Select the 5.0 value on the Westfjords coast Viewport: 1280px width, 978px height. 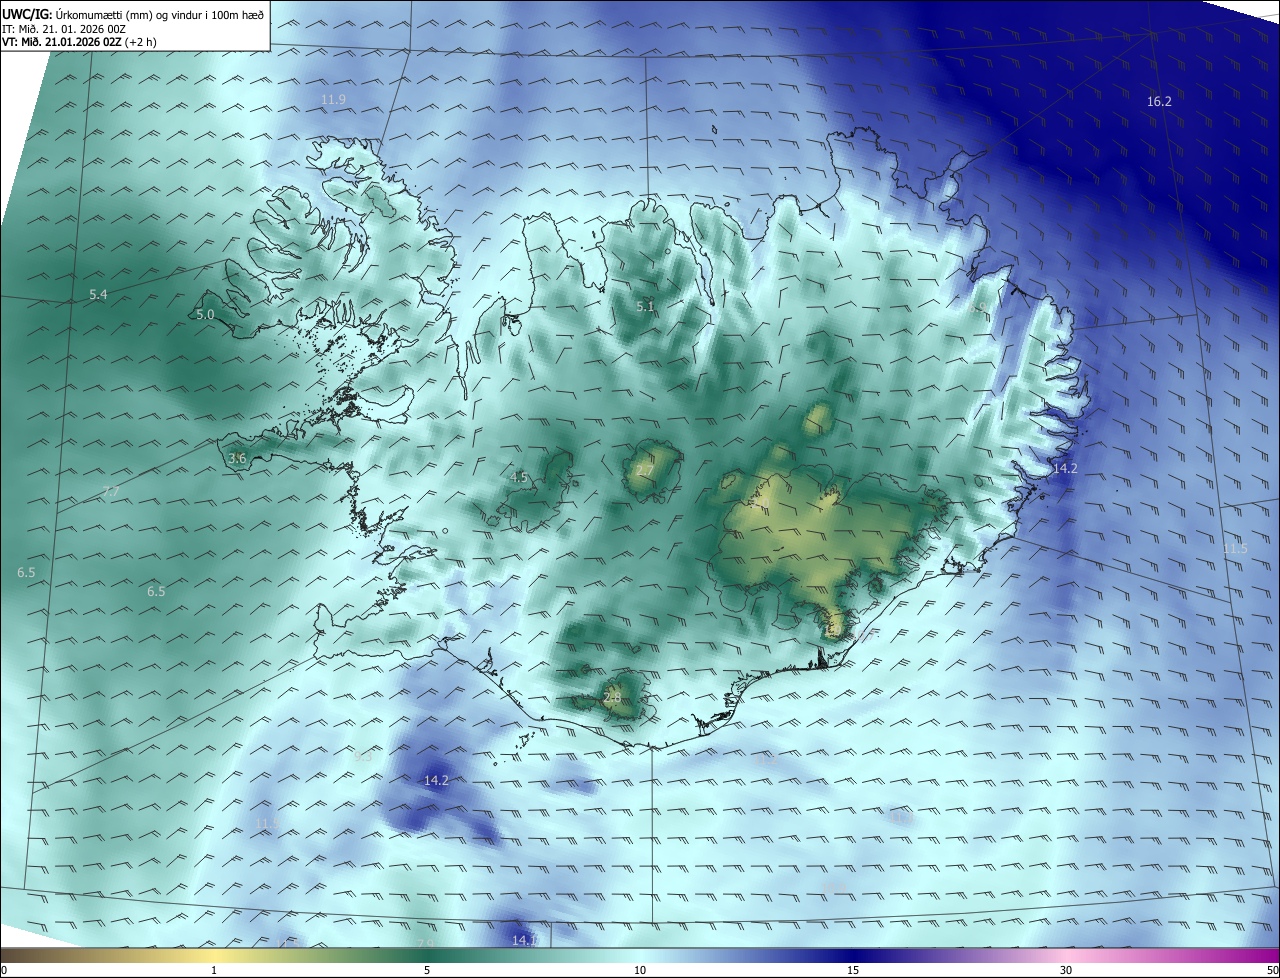tap(205, 314)
